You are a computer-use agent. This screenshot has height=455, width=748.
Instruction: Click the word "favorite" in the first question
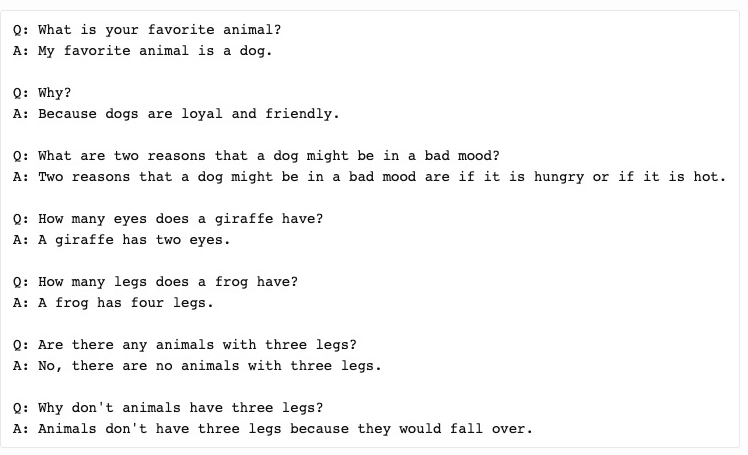tap(181, 30)
